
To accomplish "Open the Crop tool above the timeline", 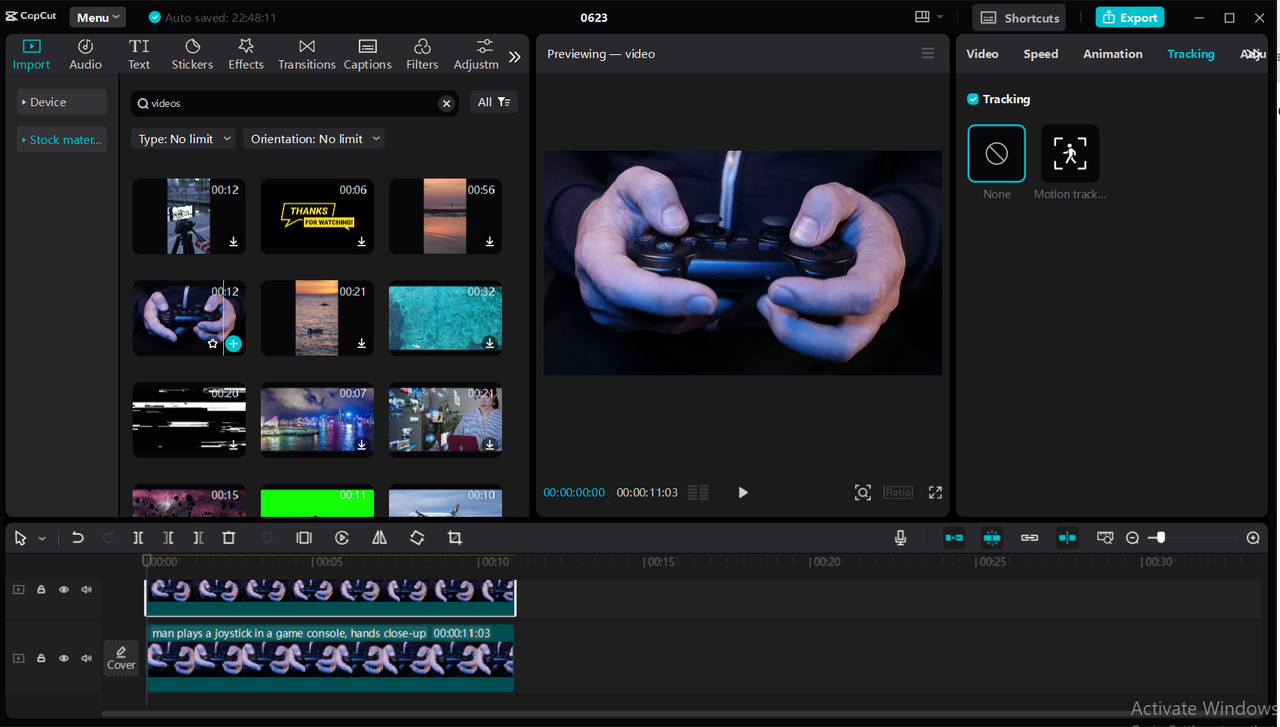I will (455, 537).
